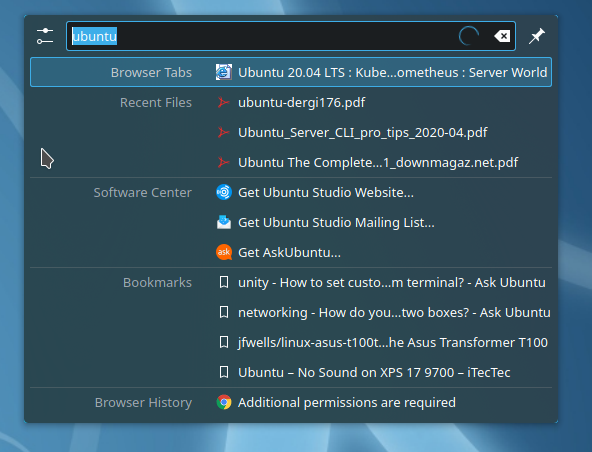Screen dimensions: 592x452
Task: Click the Browser History category label
Action: coord(143,403)
